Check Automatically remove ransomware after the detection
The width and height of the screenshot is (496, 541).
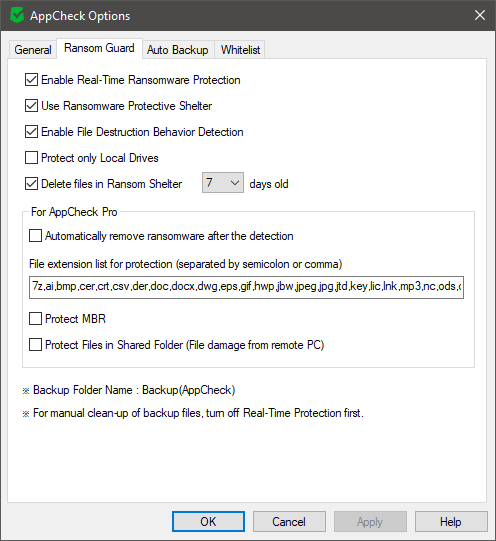(35, 236)
